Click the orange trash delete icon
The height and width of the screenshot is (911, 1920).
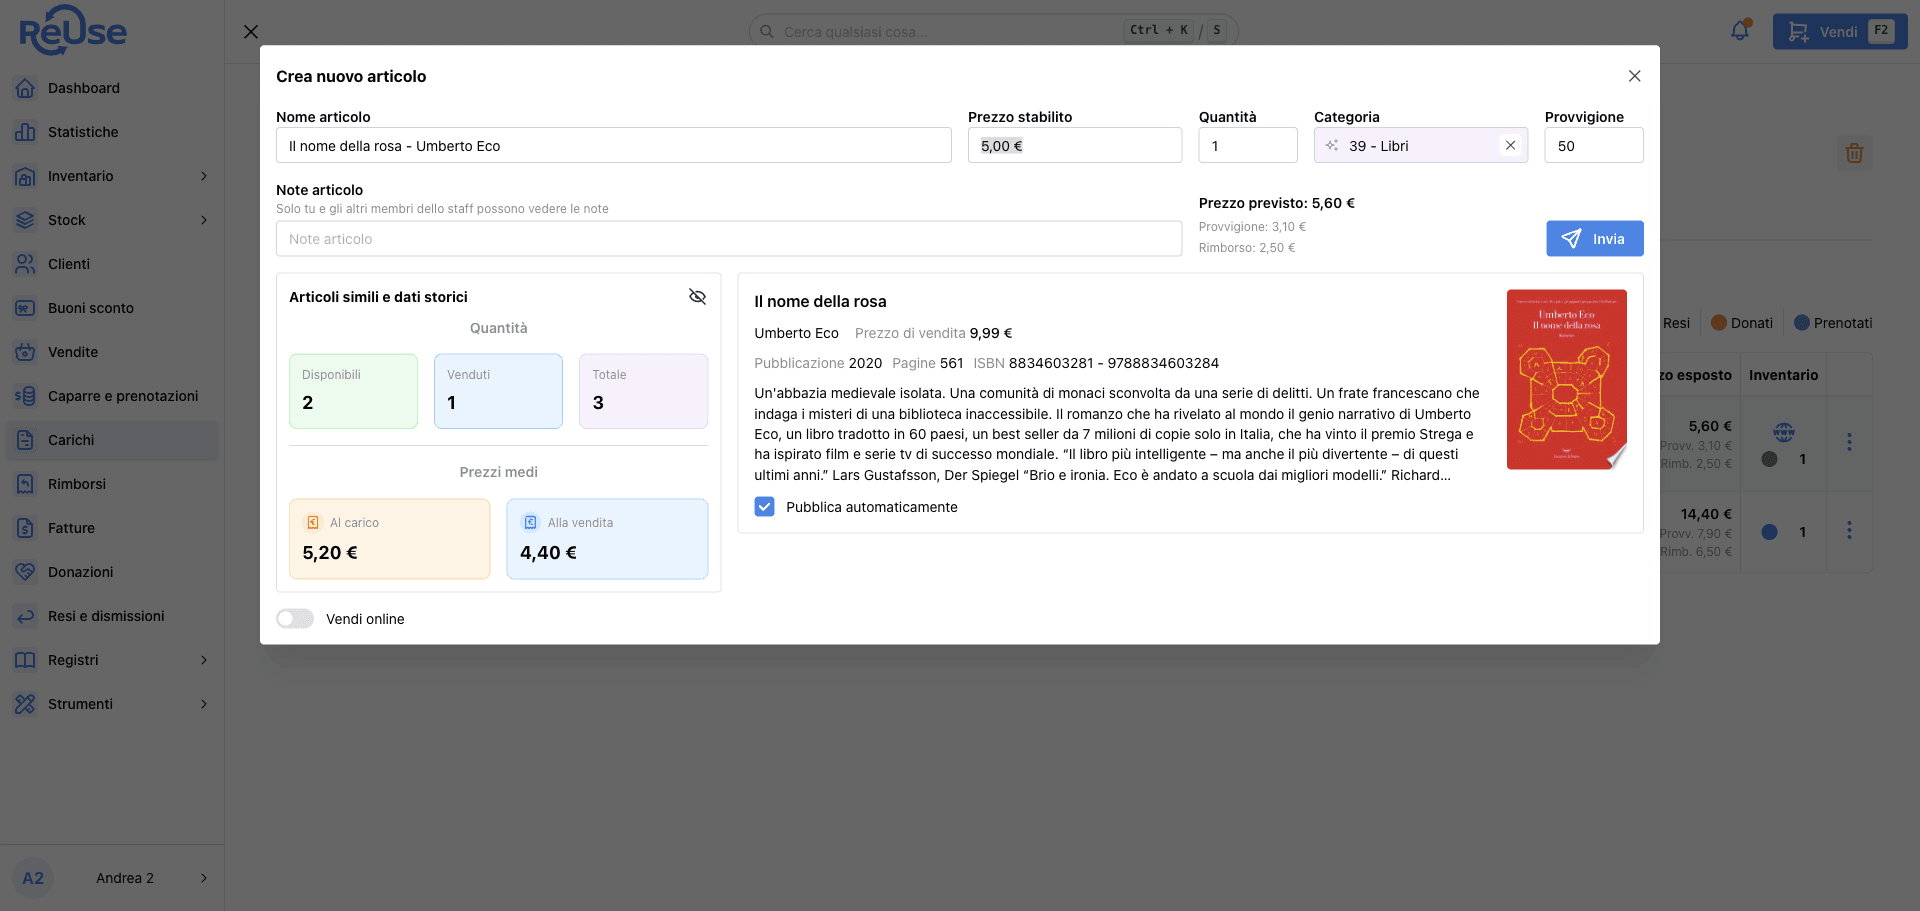coord(1854,153)
